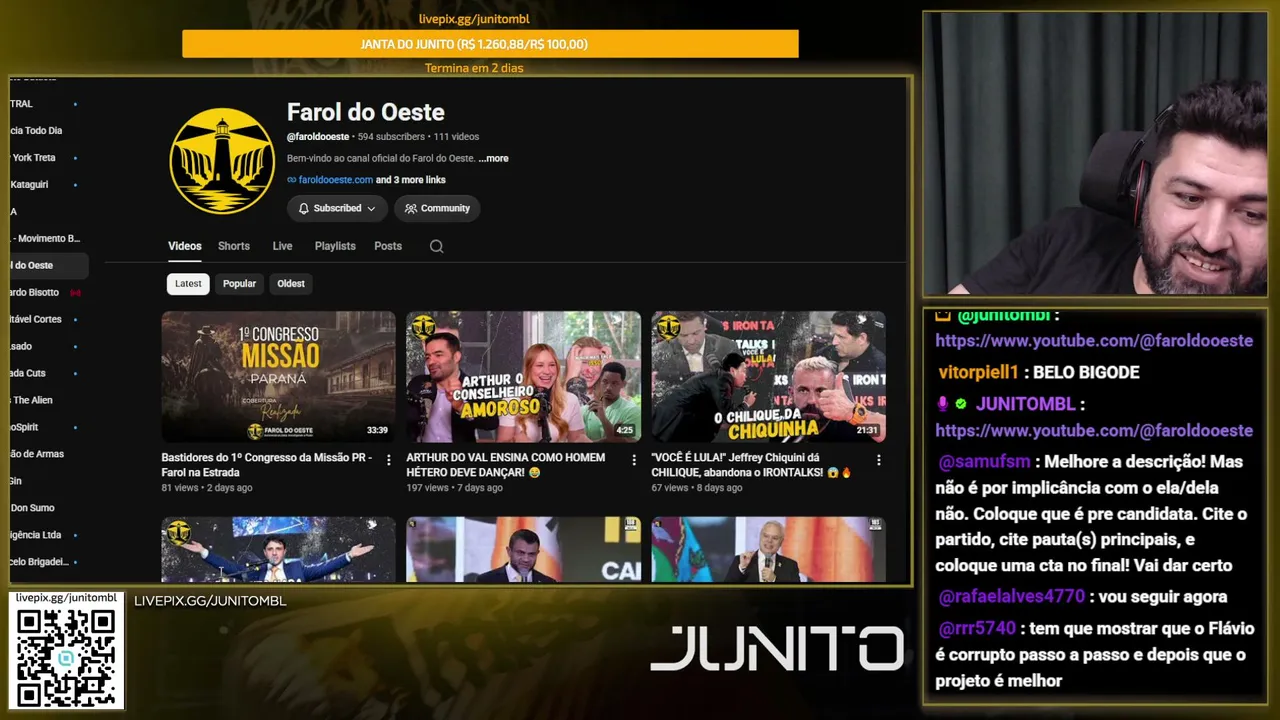This screenshot has width=1280, height=720.
Task: Switch to the Videos tab
Action: click(x=185, y=246)
